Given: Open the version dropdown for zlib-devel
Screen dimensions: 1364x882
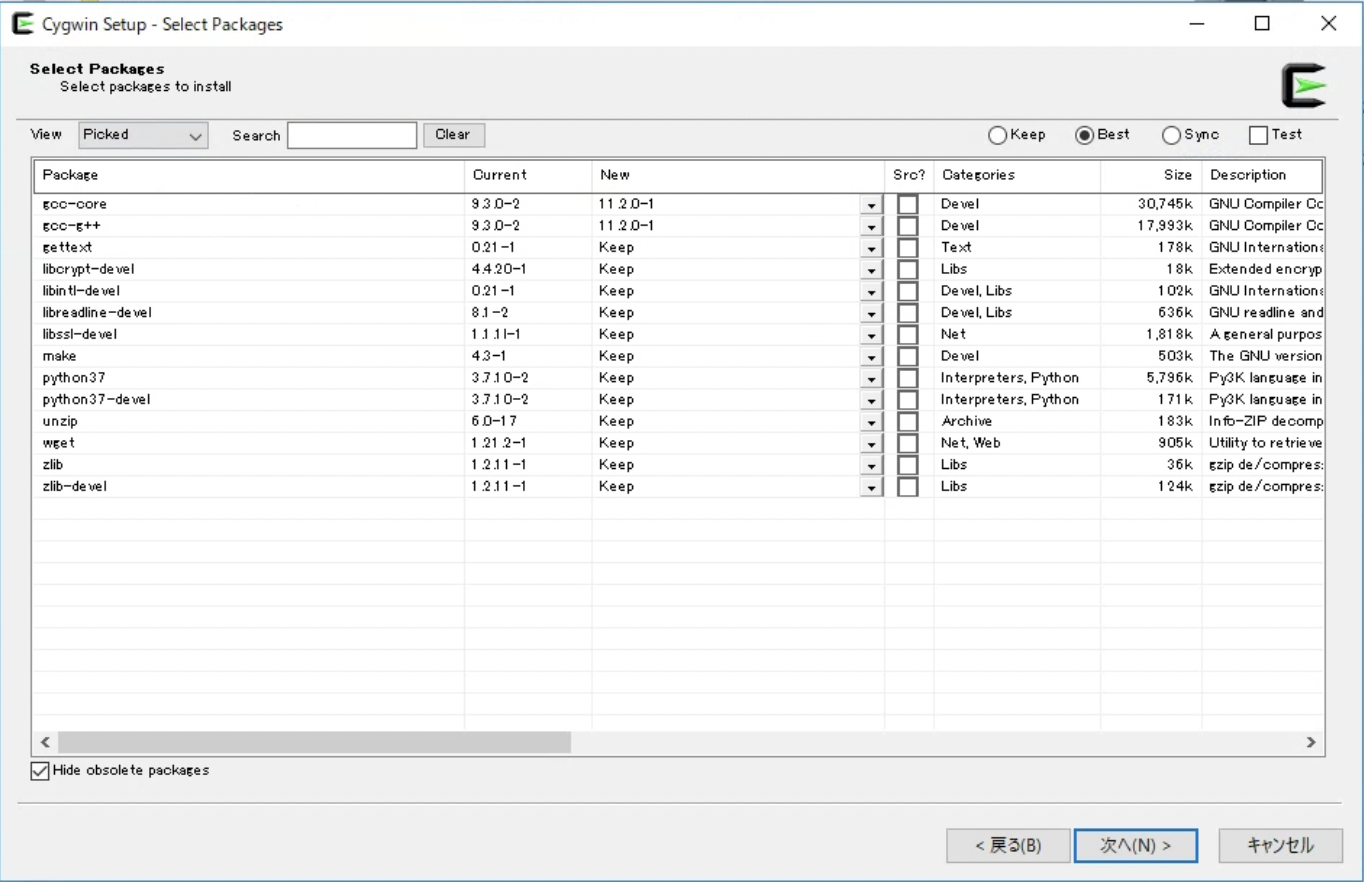Looking at the screenshot, I should pos(870,487).
